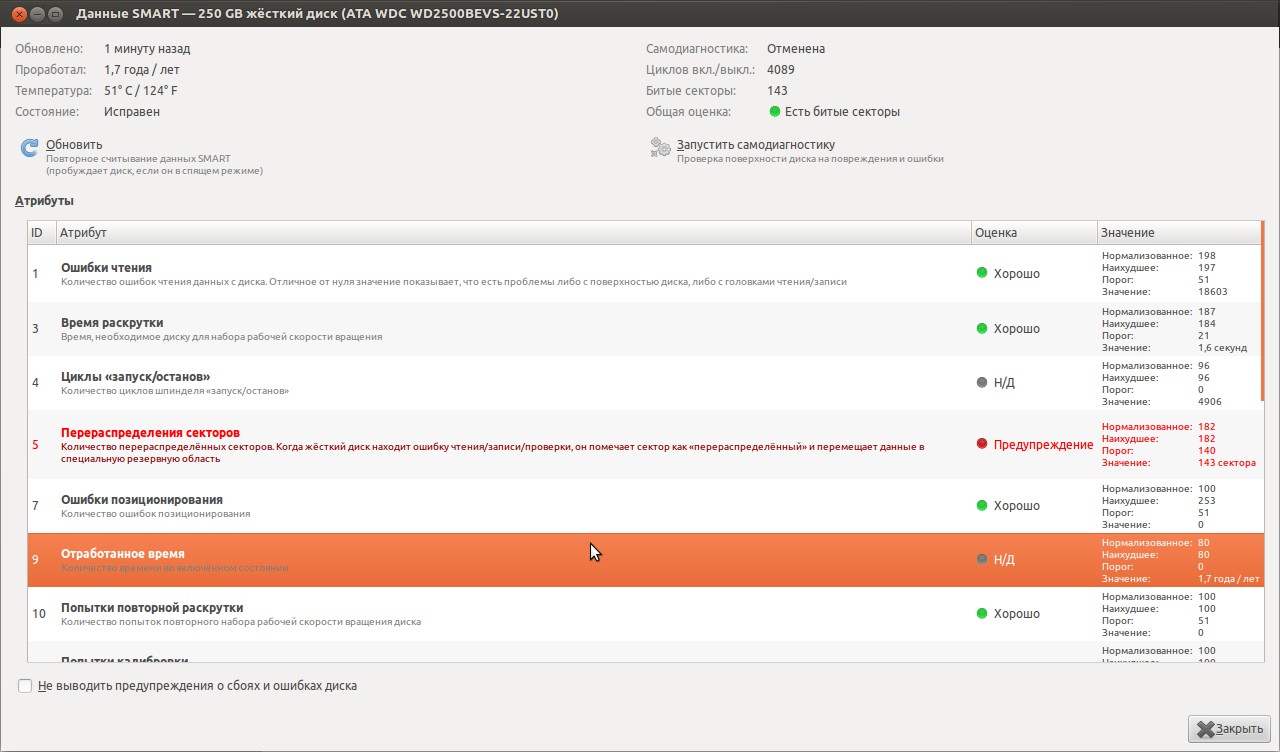
Task: Click the Исправен state value
Action: coord(132,111)
